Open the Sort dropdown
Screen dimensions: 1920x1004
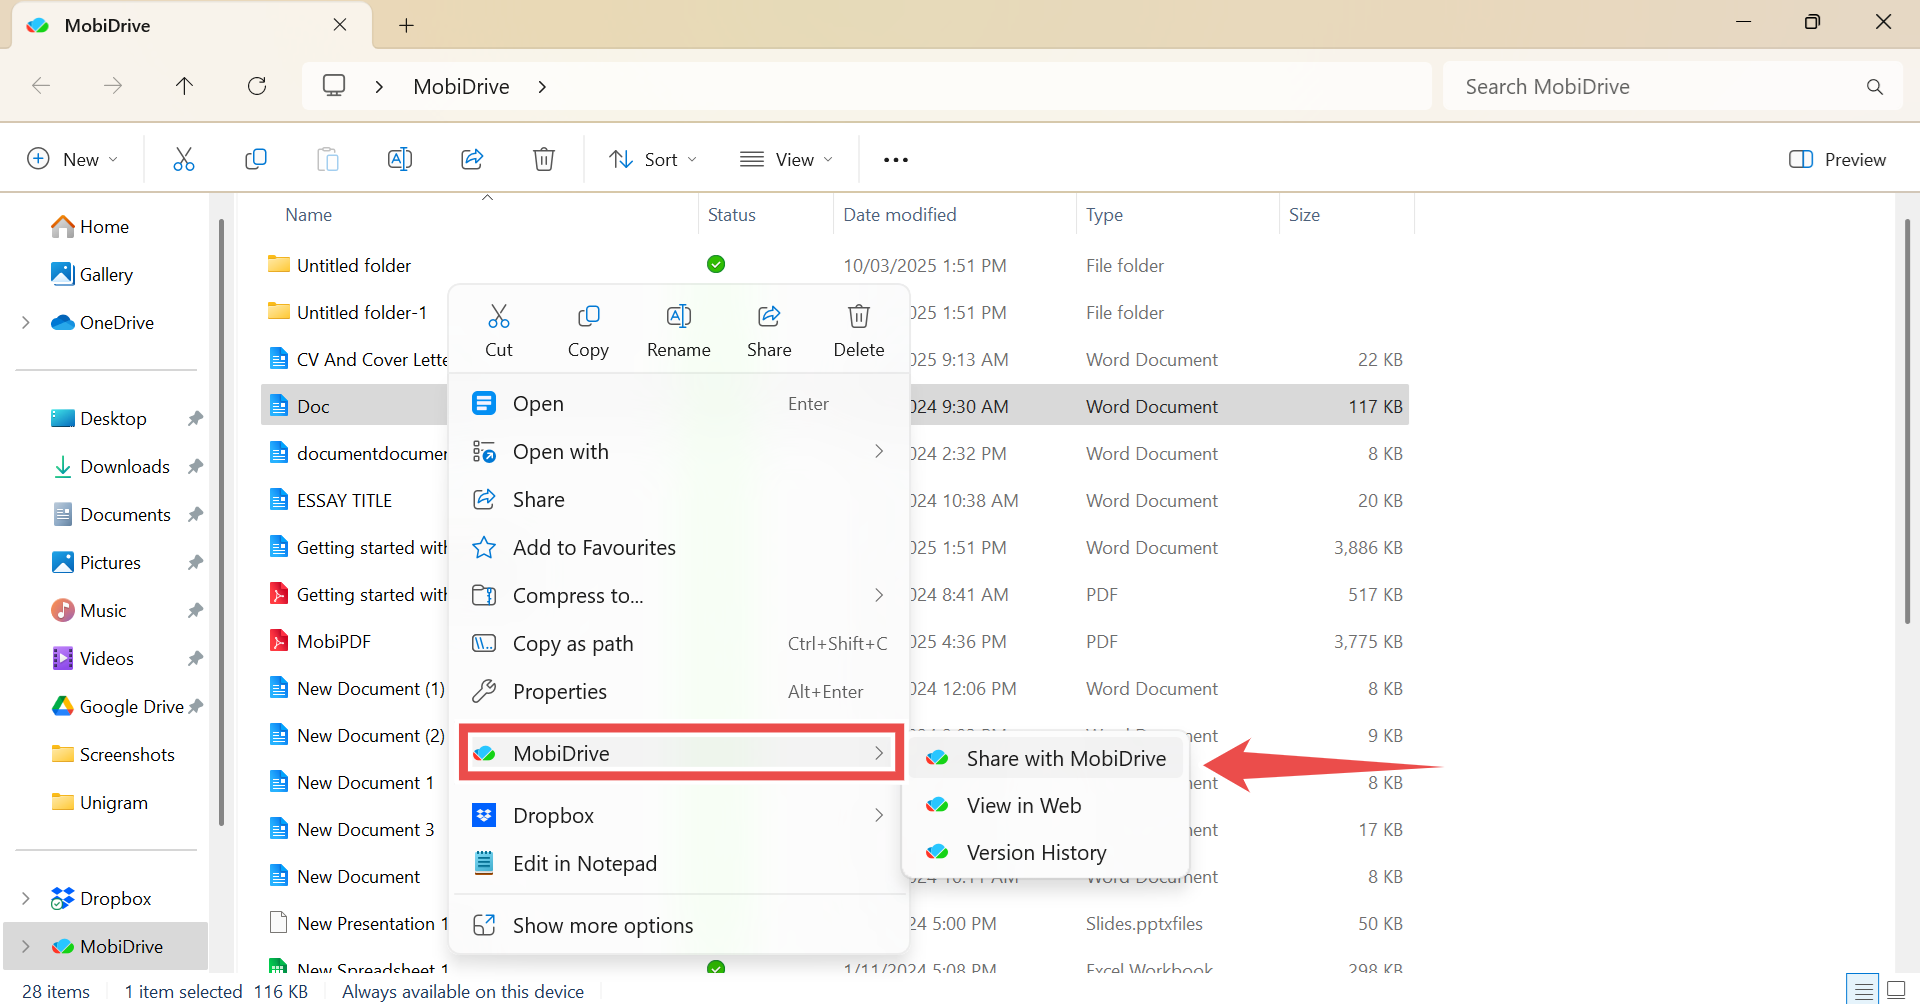[653, 159]
